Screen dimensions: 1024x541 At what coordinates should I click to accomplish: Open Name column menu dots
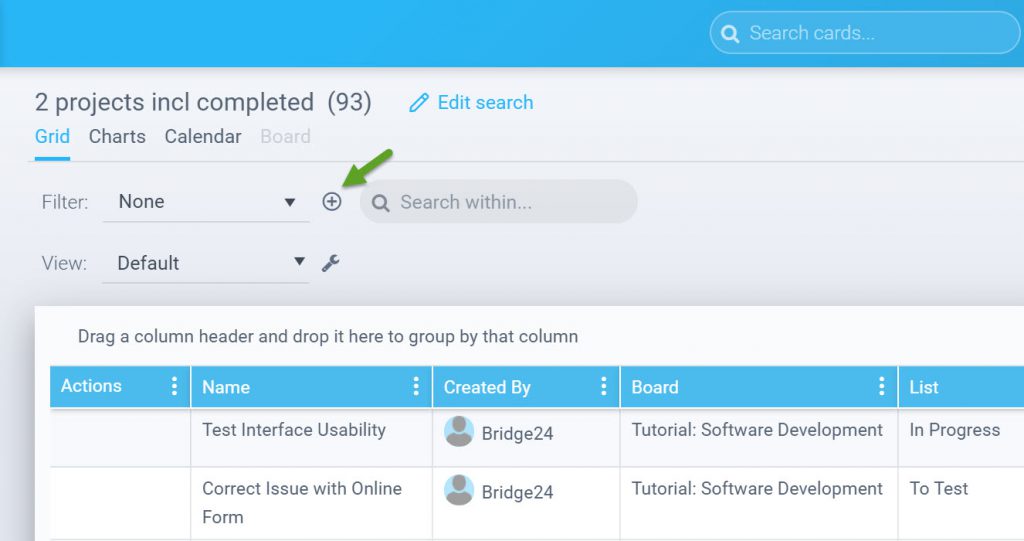[415, 386]
